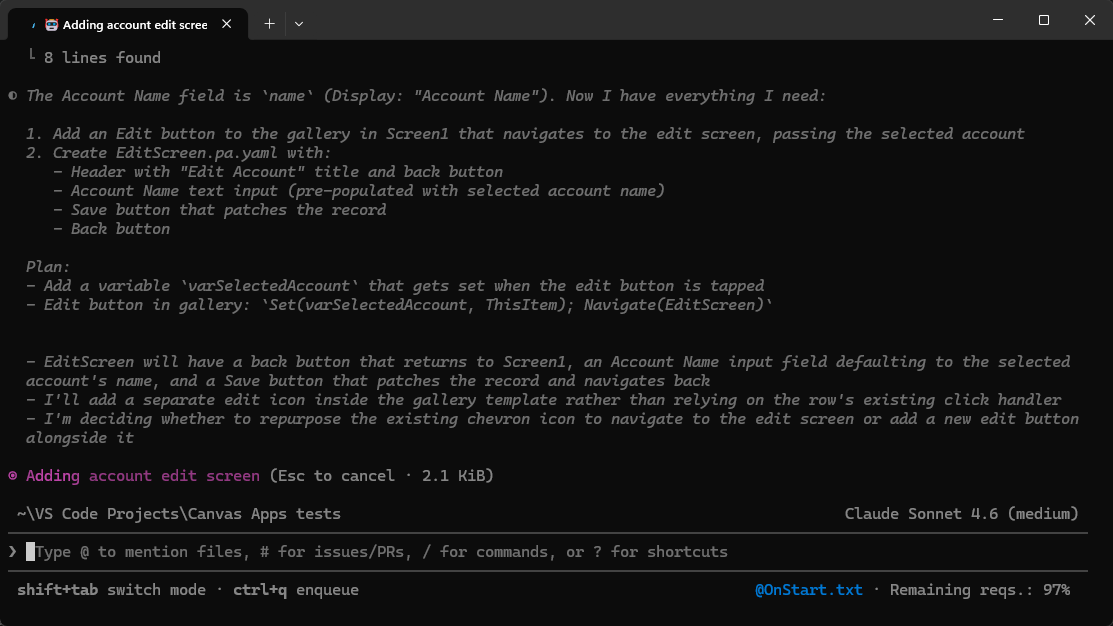The height and width of the screenshot is (626, 1113).
Task: Click the Copilot robot icon on the tab
Action: tap(52, 24)
